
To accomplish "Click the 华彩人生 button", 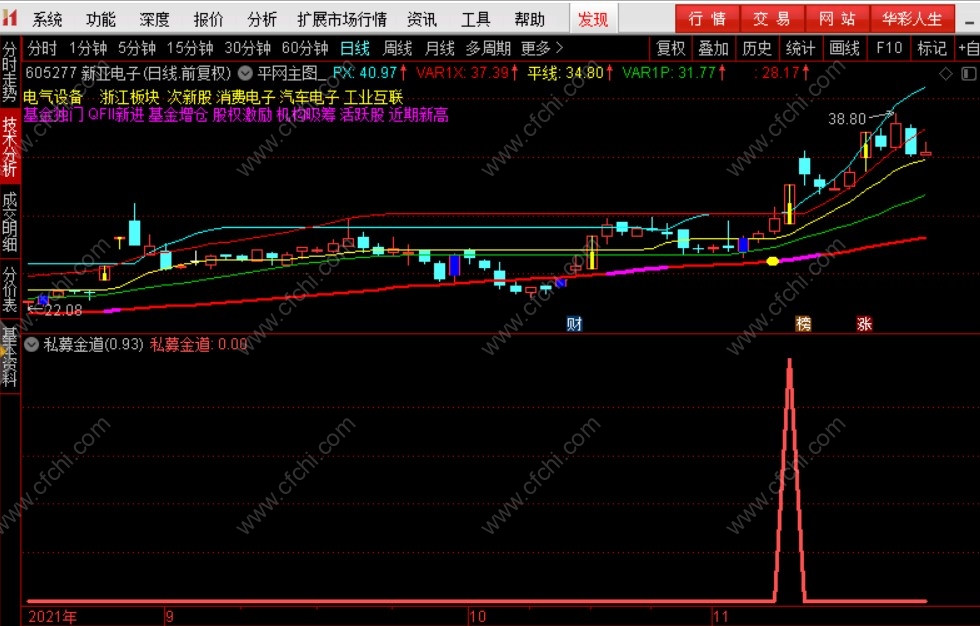I will (912, 19).
